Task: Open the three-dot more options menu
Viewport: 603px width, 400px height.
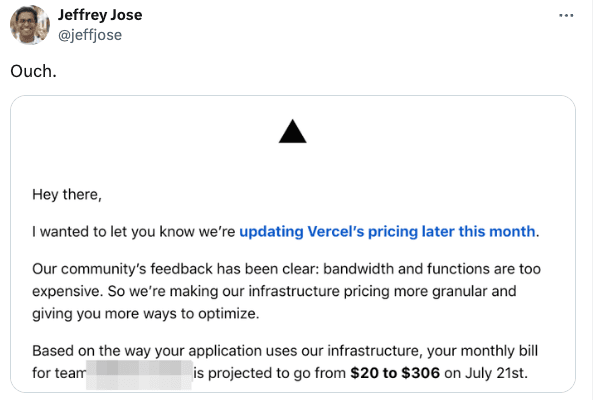Action: pyautogui.click(x=566, y=15)
